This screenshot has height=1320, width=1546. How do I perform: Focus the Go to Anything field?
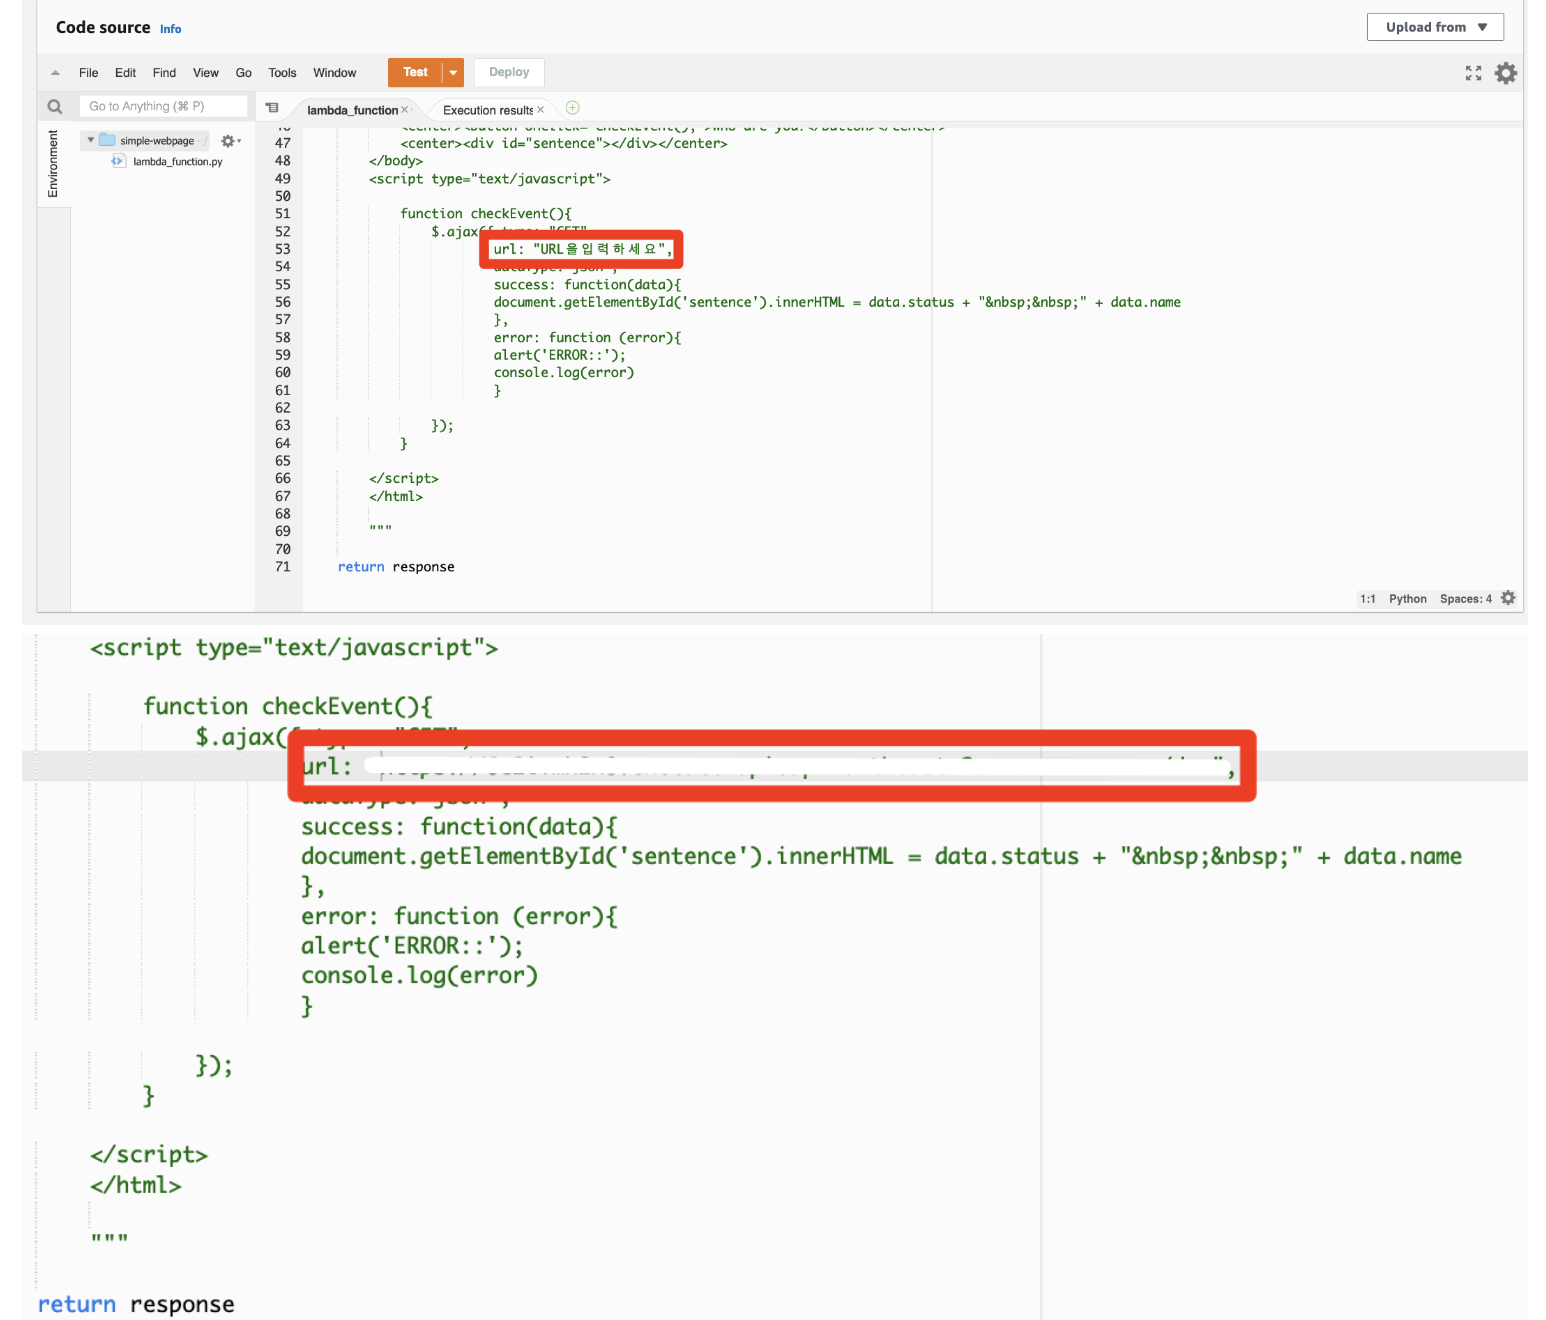click(163, 106)
